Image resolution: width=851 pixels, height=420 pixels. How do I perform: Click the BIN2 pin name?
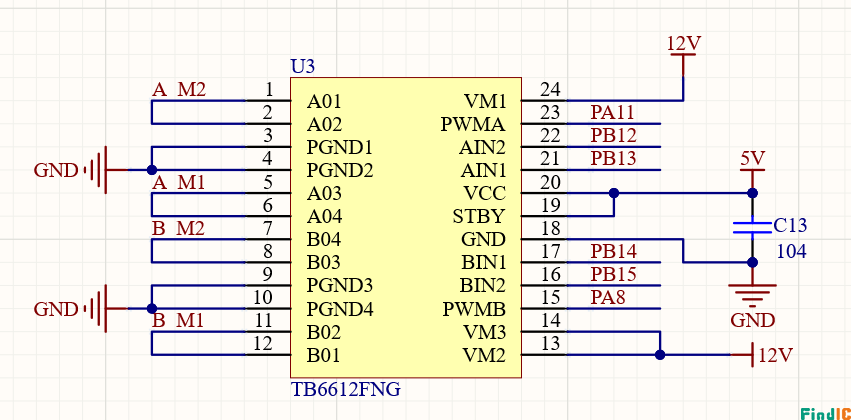click(483, 286)
